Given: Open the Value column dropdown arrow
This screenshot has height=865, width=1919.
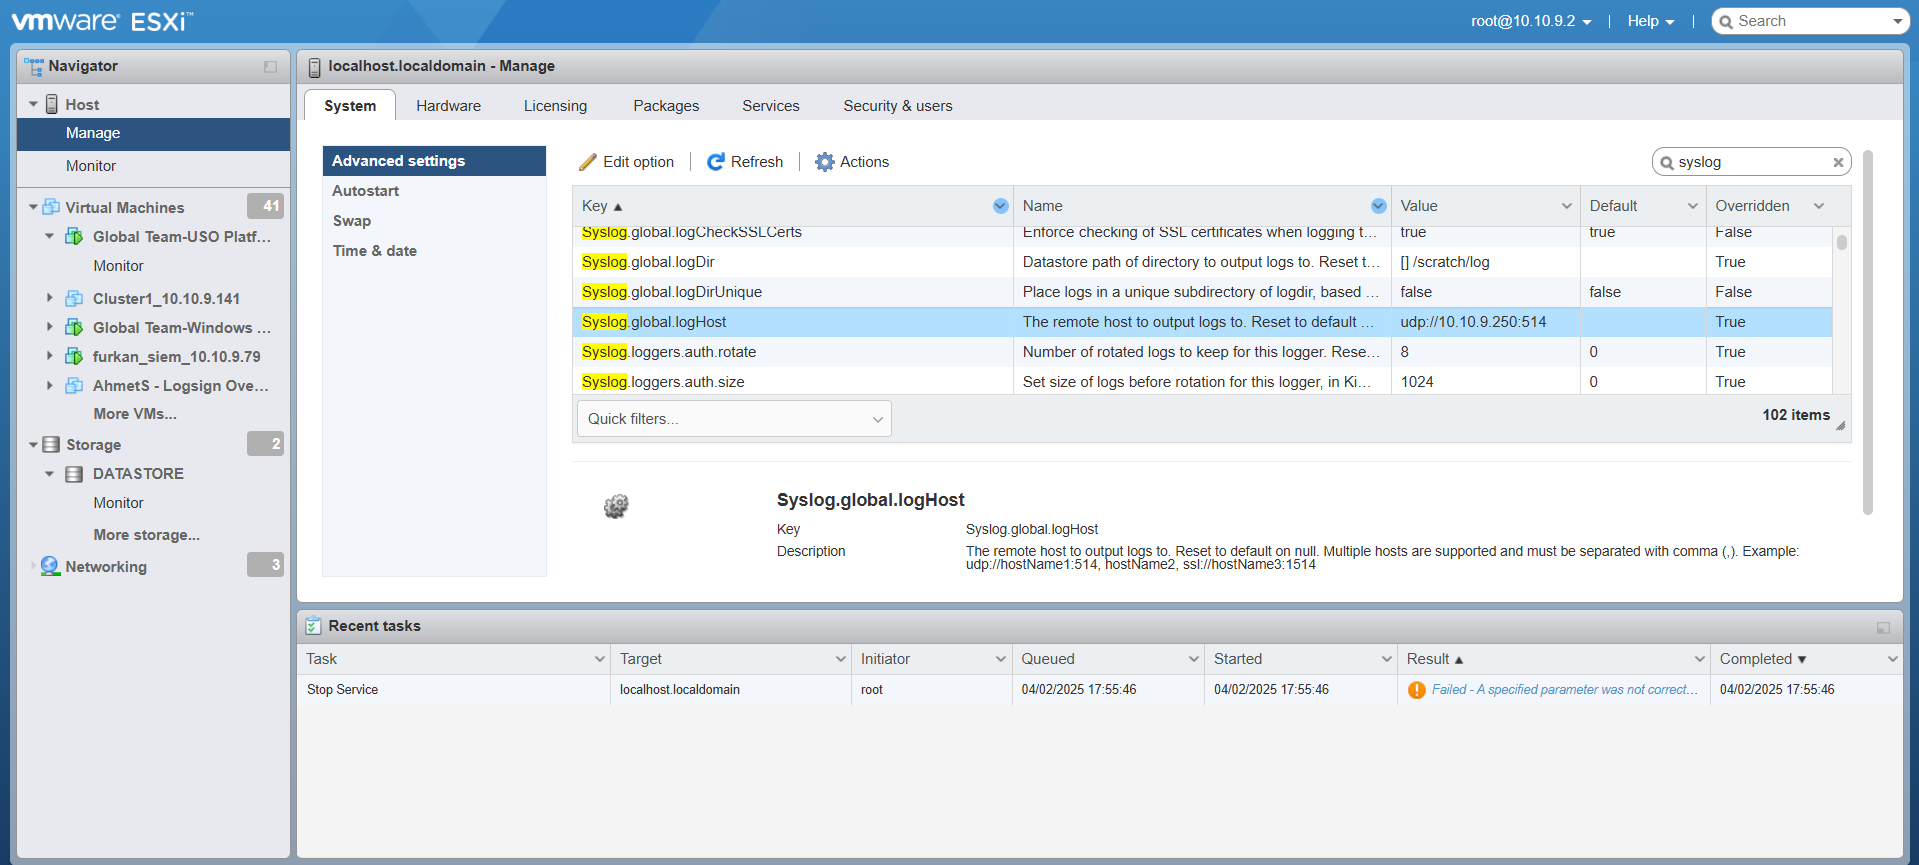Looking at the screenshot, I should click(1567, 206).
